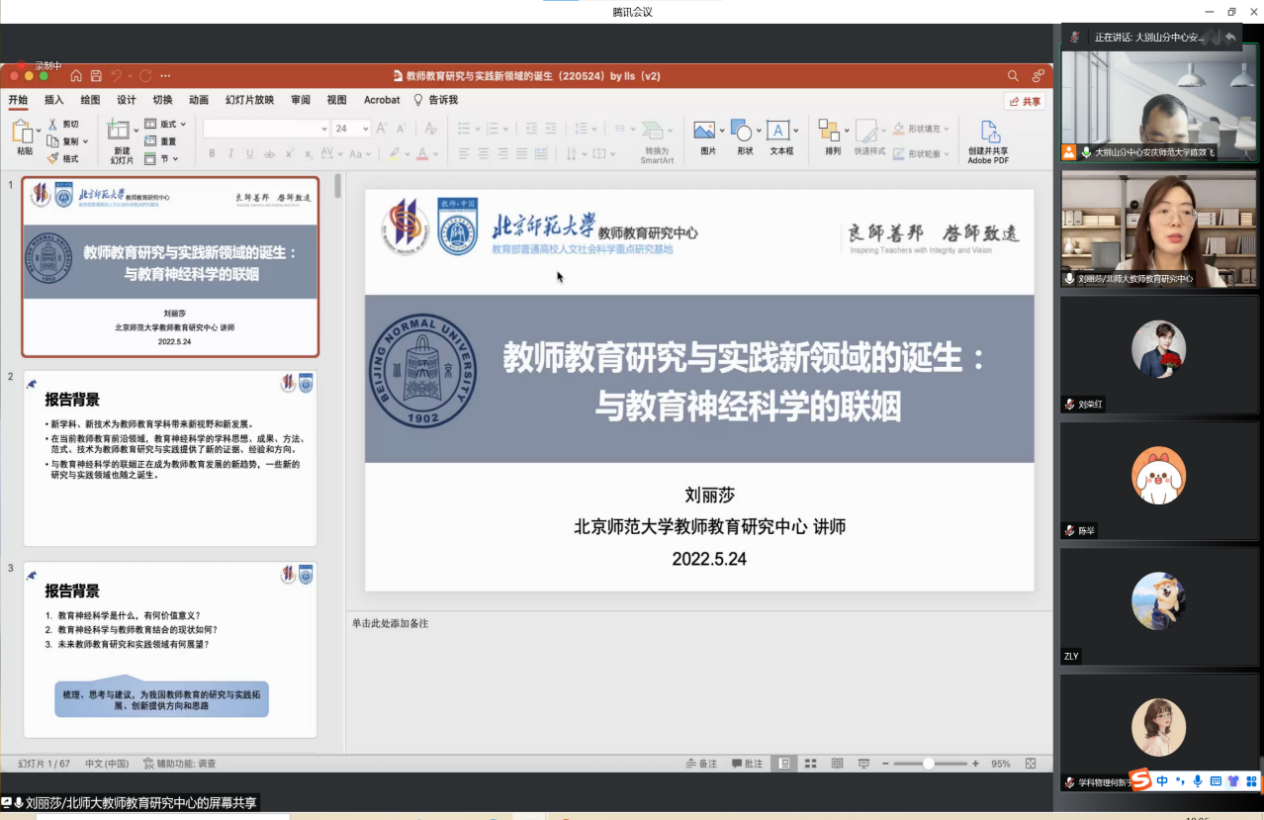
Task: Toggle the 批注 comments pane
Action: pos(747,764)
